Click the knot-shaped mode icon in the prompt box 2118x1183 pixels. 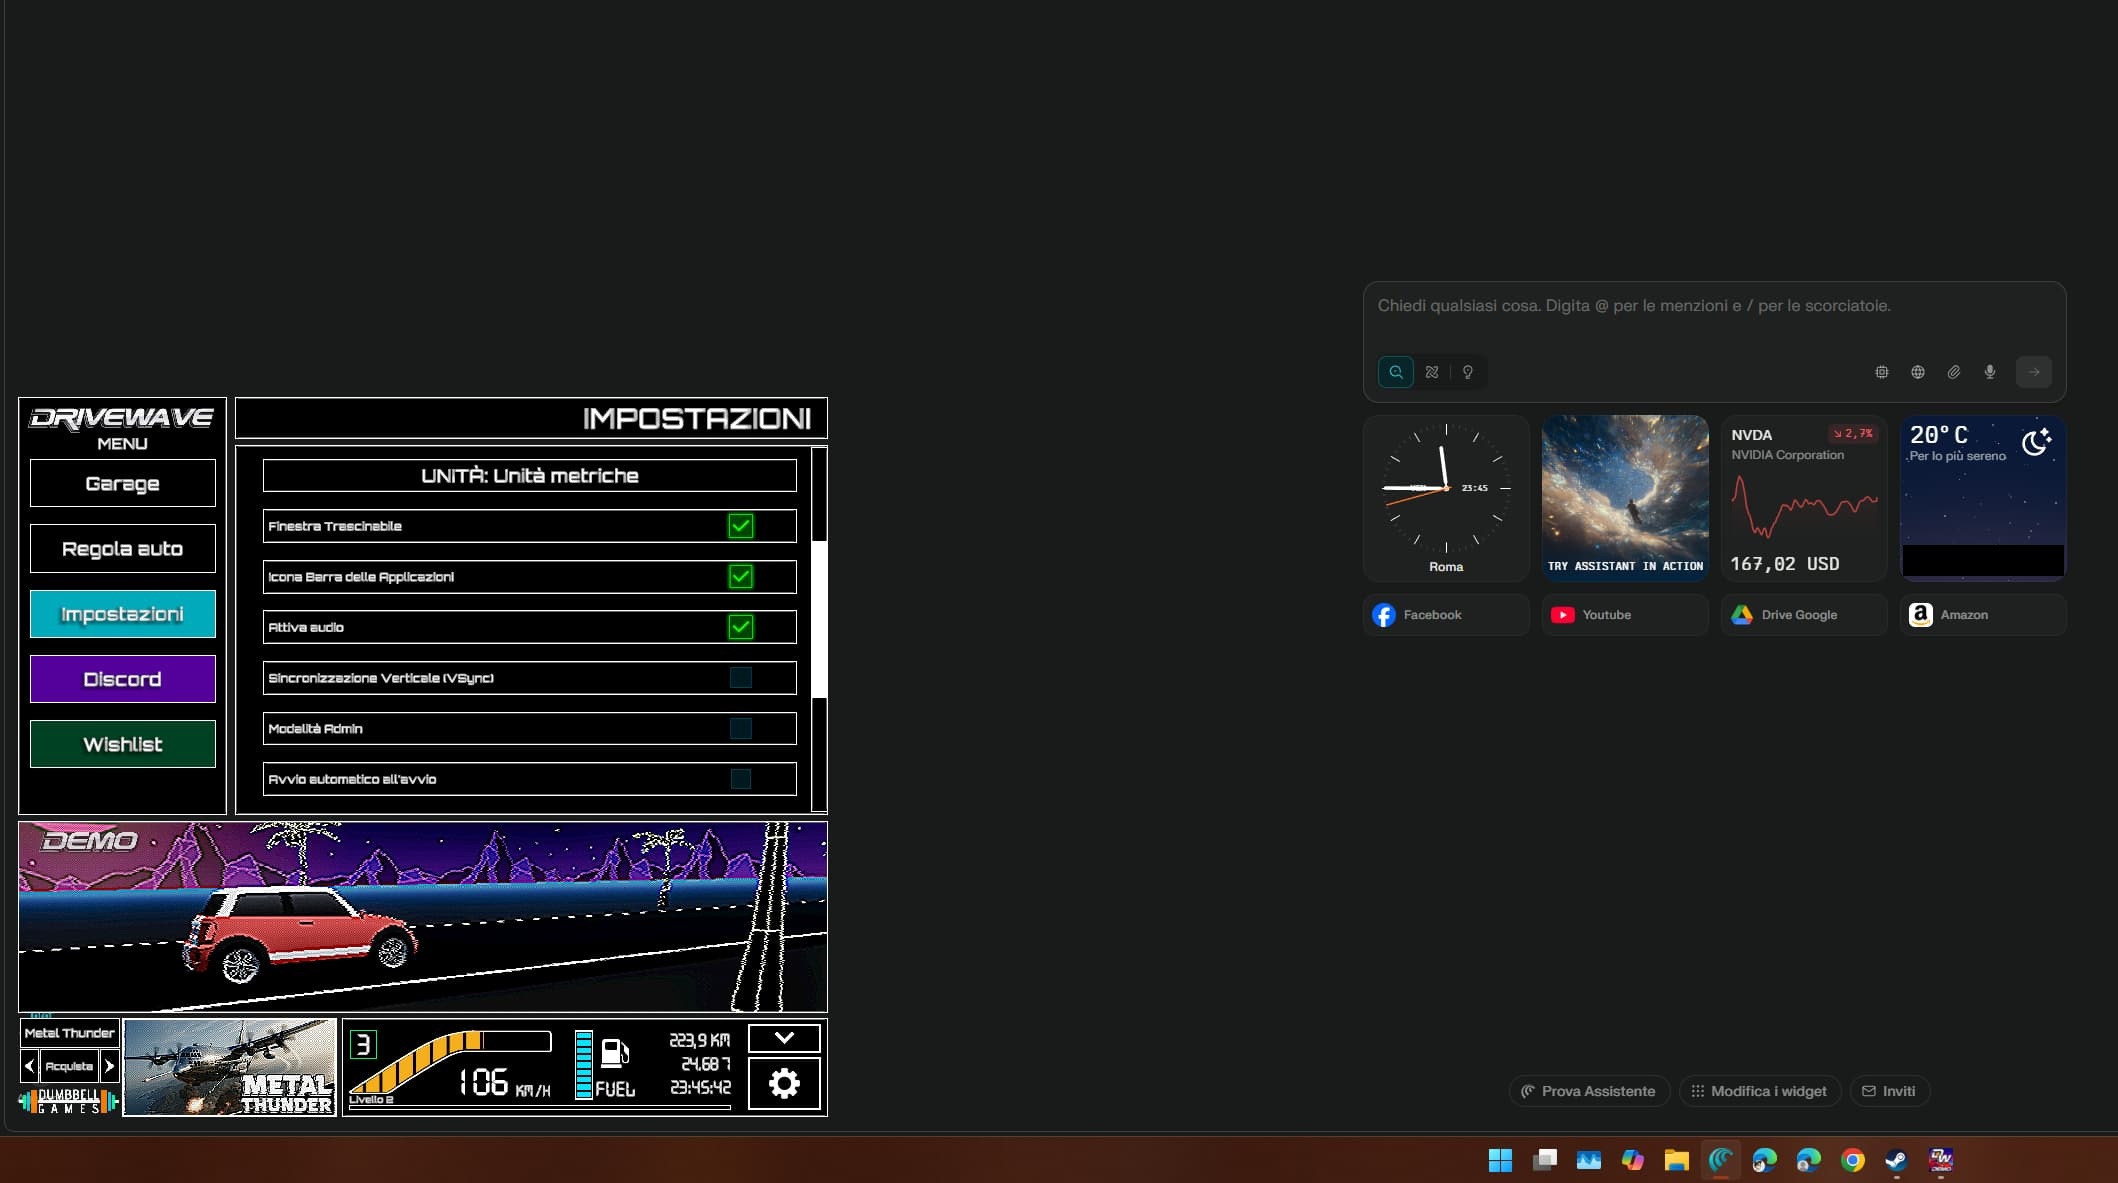(x=1432, y=372)
